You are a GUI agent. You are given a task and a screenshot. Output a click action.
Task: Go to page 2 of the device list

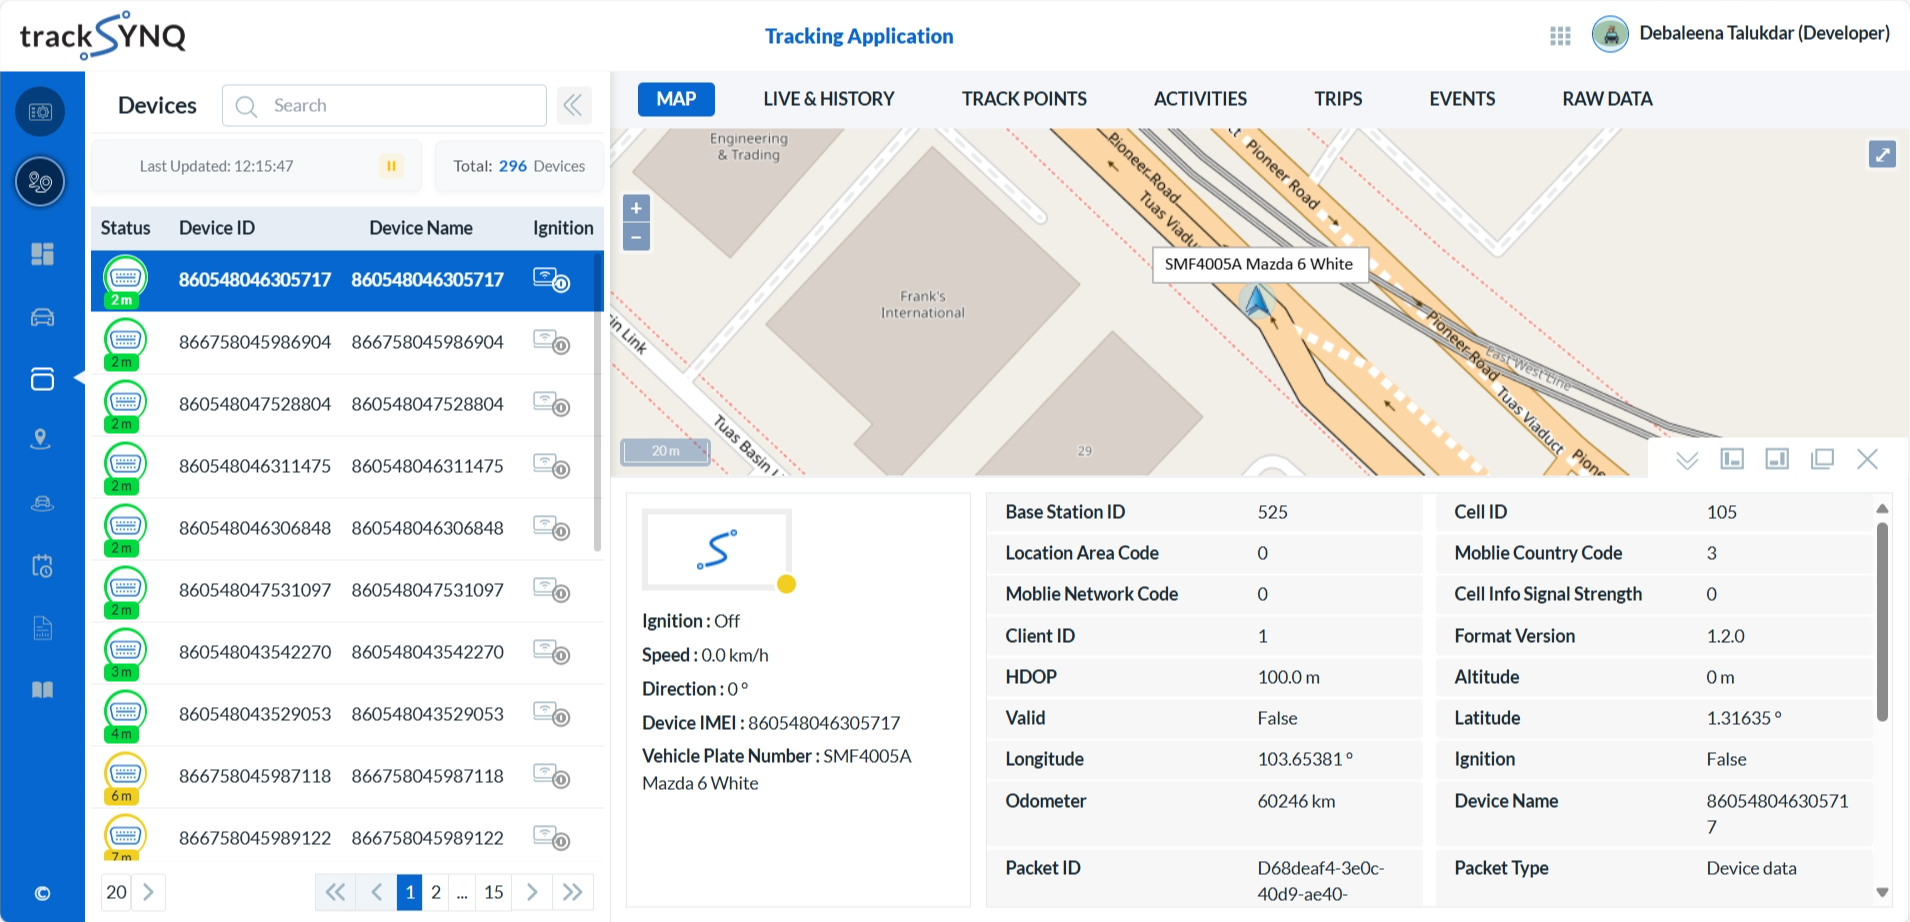tap(435, 891)
